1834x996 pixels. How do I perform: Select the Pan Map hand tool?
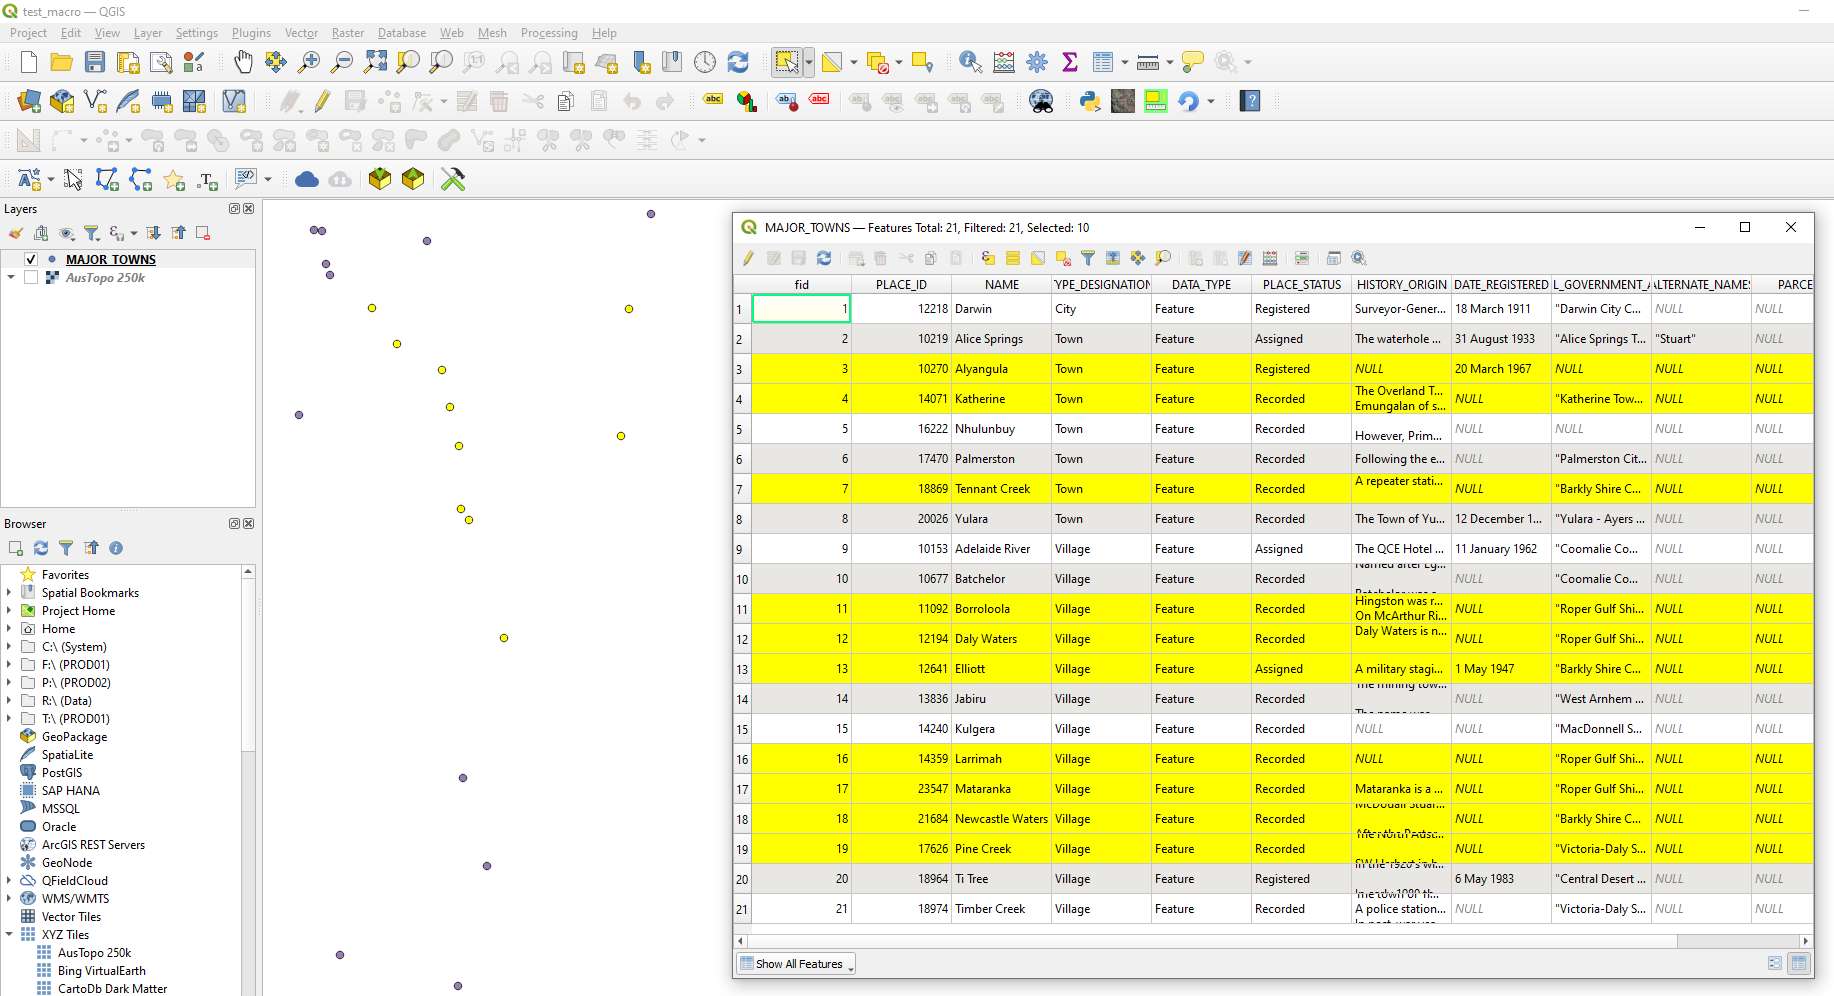243,62
